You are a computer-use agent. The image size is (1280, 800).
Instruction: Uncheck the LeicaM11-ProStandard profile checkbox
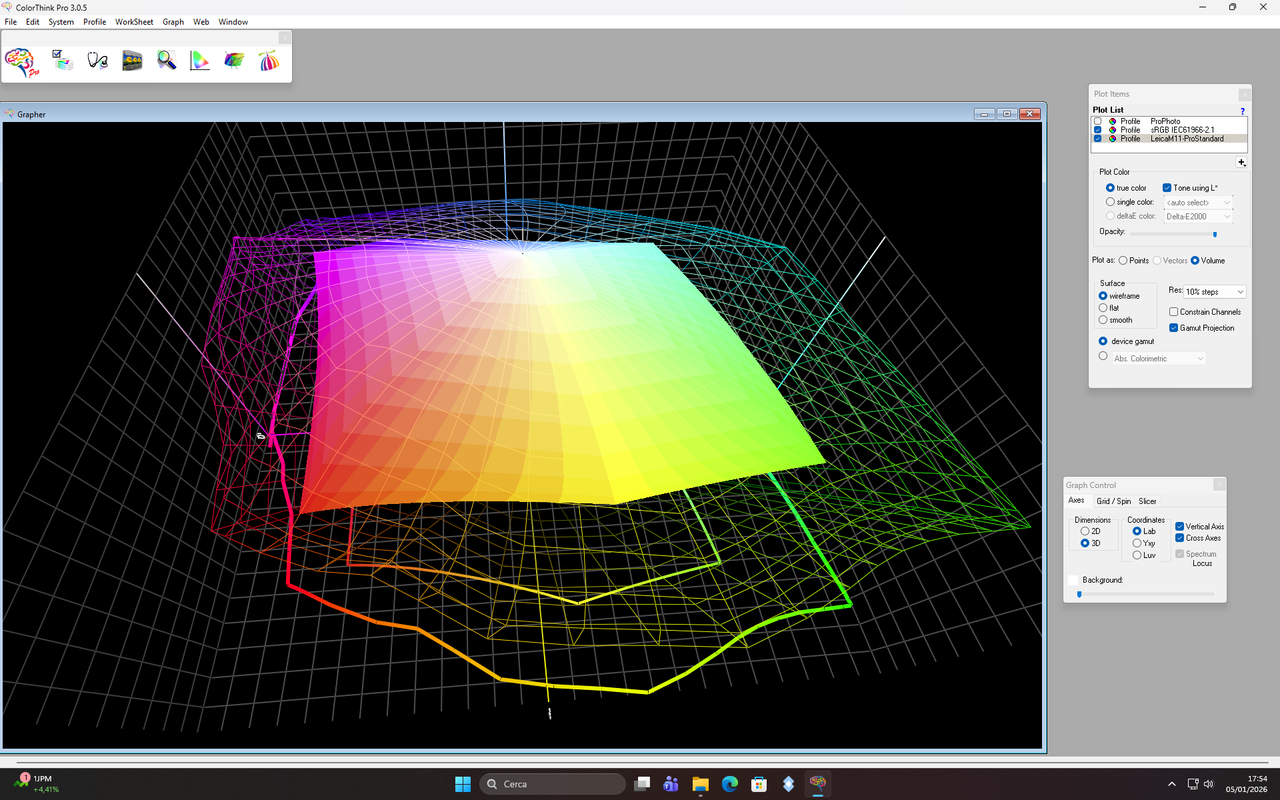point(1098,139)
